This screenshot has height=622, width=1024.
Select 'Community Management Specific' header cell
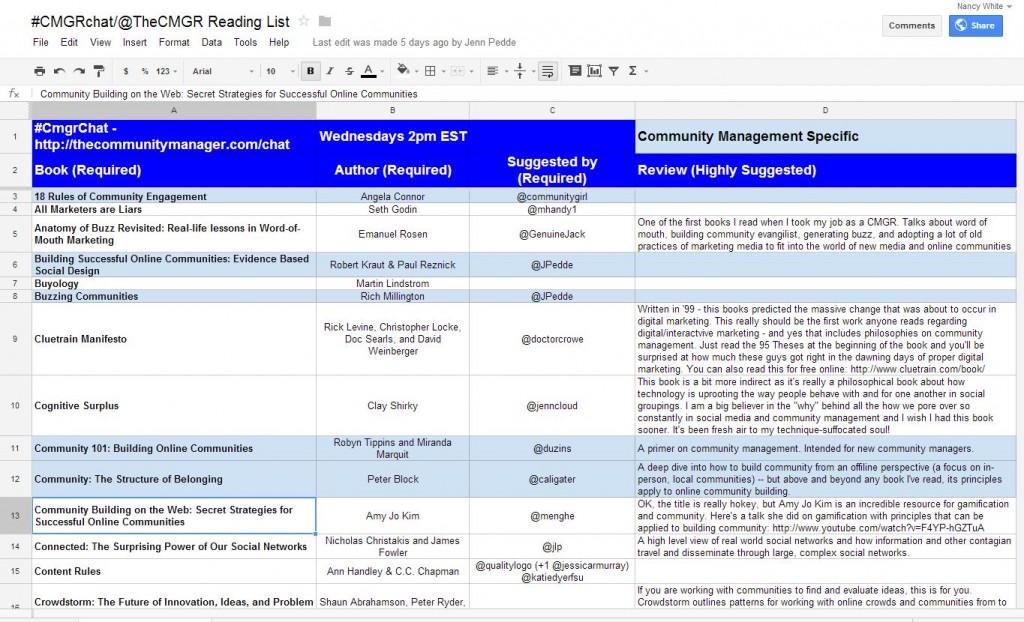coord(825,137)
